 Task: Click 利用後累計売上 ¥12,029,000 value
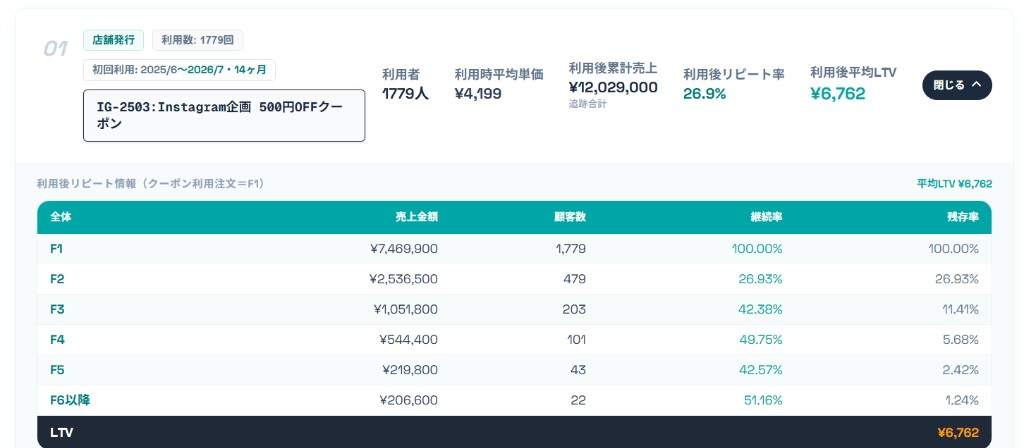point(613,87)
